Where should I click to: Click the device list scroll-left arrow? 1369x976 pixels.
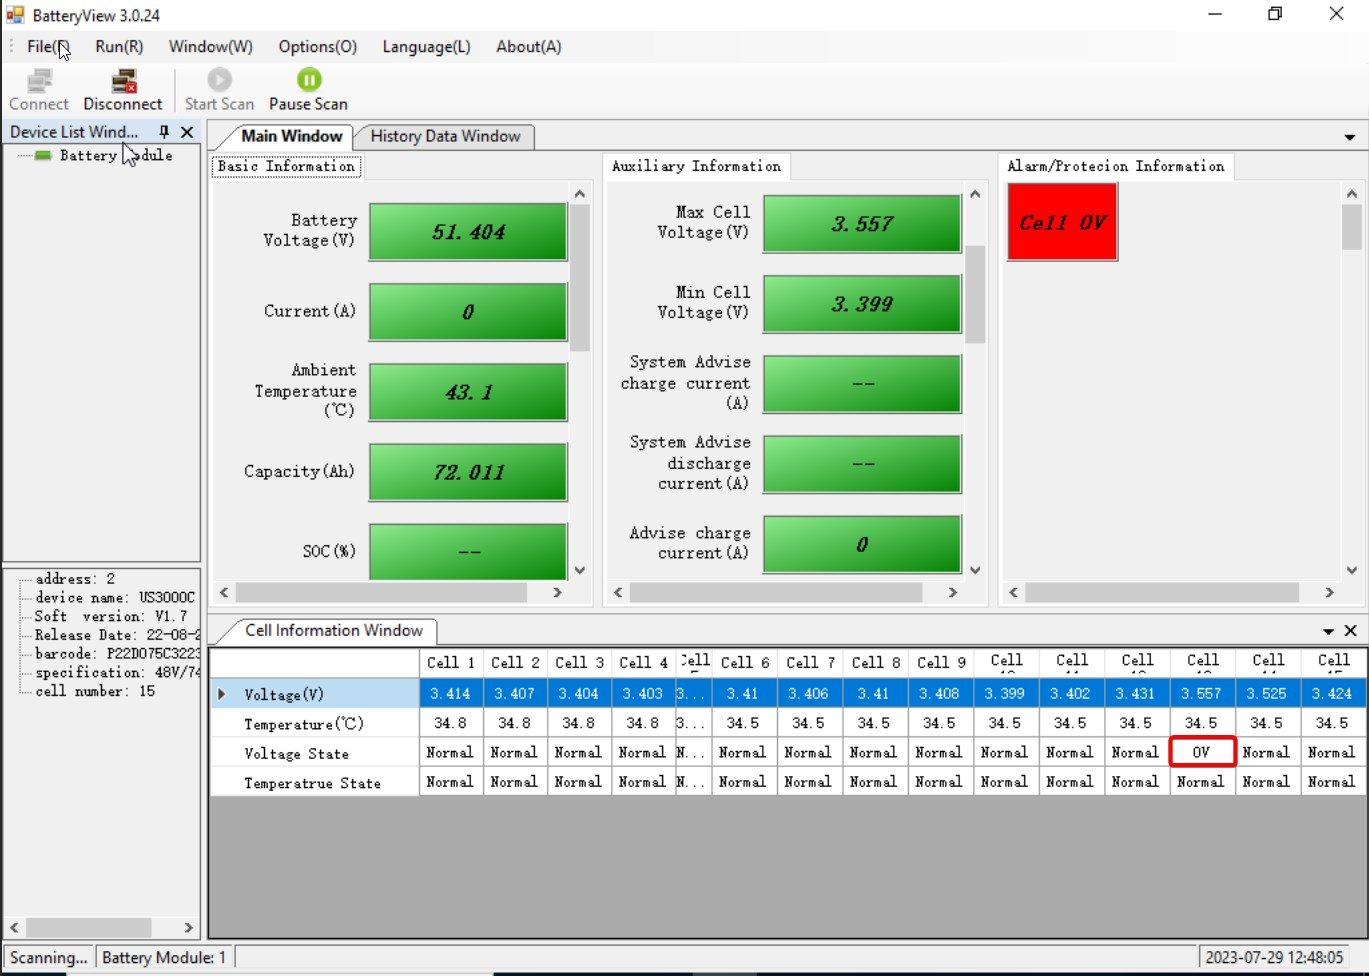point(14,928)
